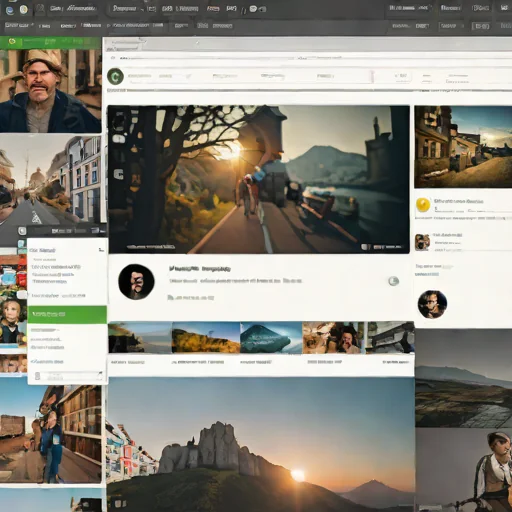Open the man in straw hat photo at left
Viewport: 512px width, 512px height.
51,91
